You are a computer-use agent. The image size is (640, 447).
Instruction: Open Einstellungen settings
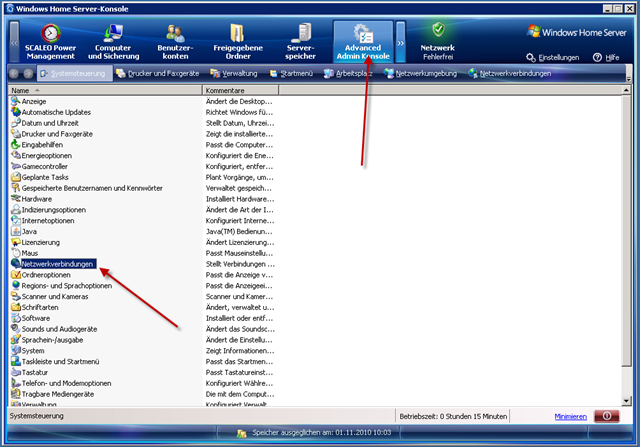click(553, 58)
